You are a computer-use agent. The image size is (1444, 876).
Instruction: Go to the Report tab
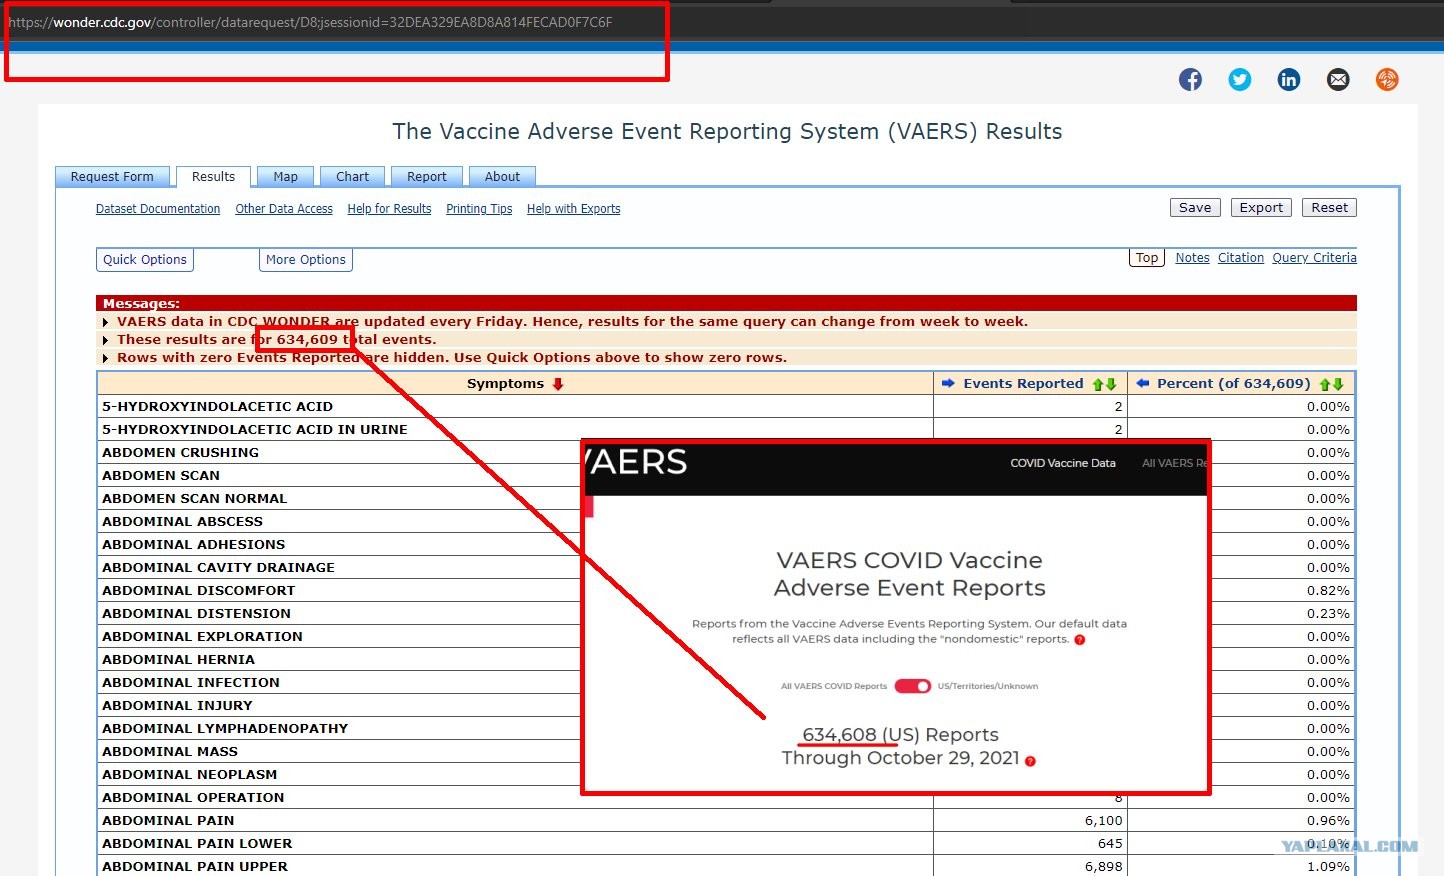(x=427, y=177)
